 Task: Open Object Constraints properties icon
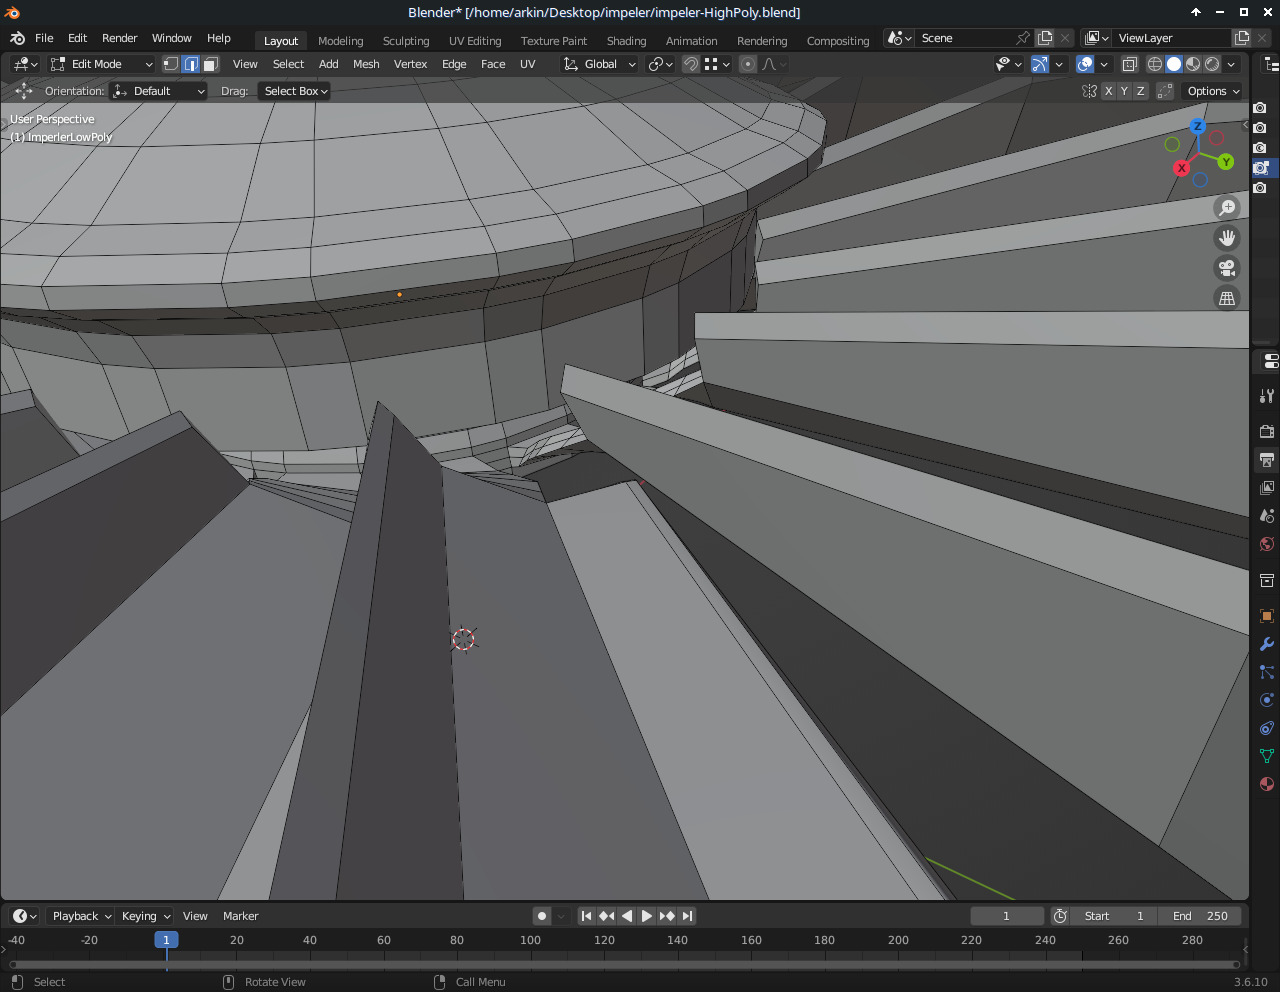[x=1267, y=728]
